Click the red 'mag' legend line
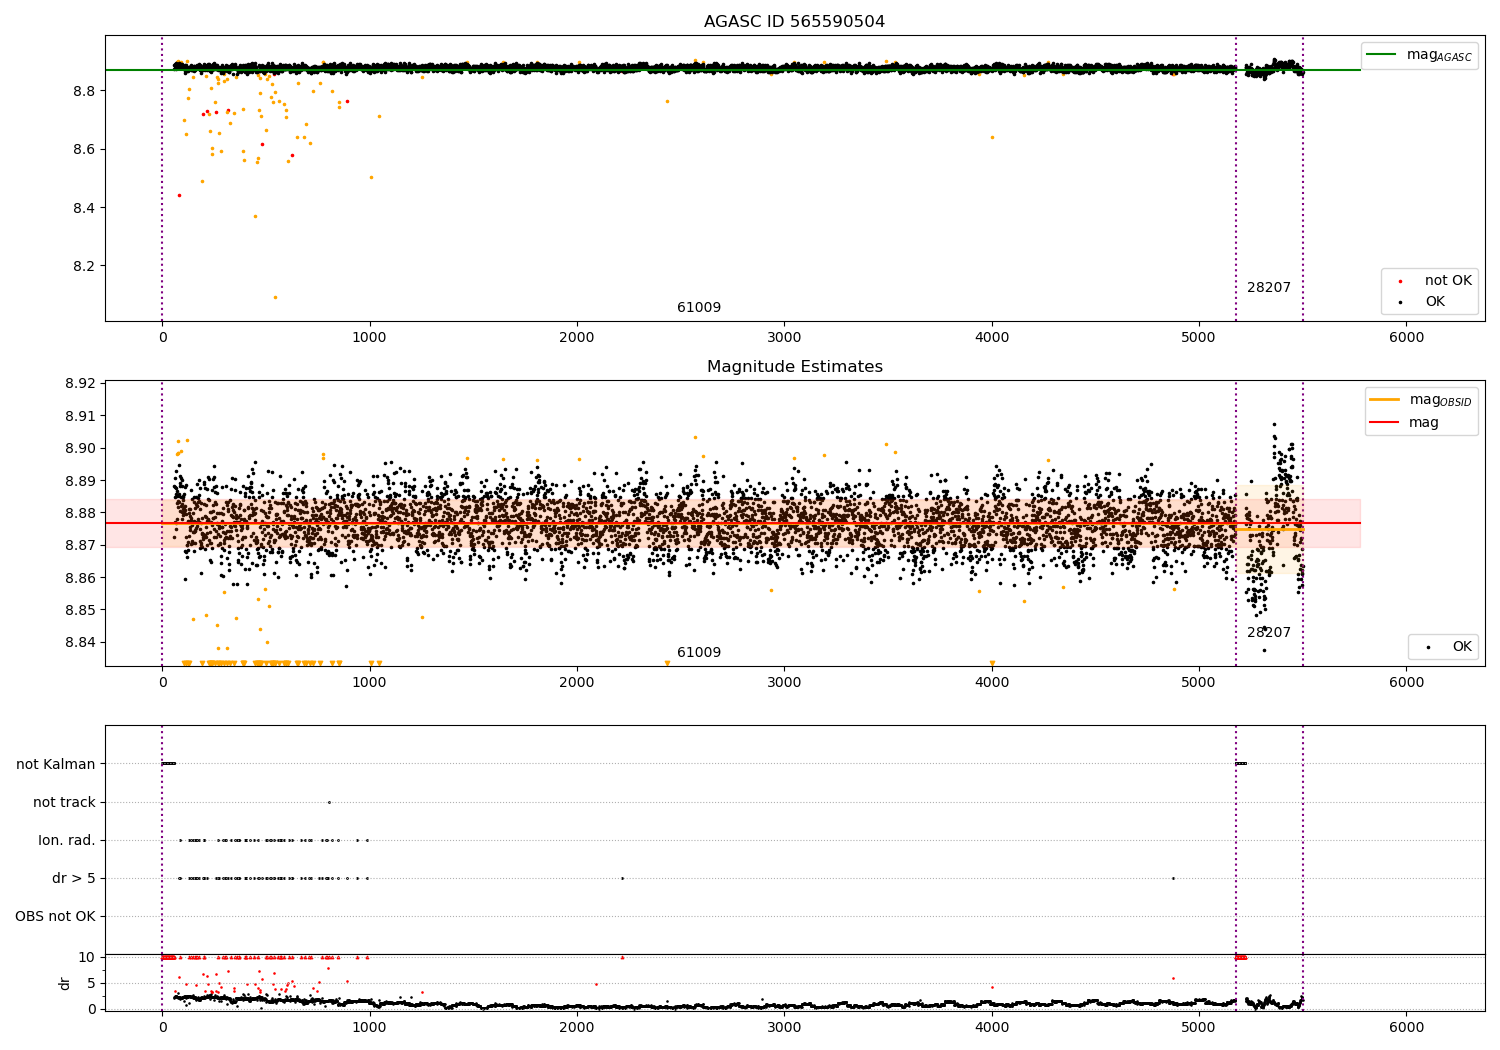The height and width of the screenshot is (1050, 1500). tap(1384, 422)
